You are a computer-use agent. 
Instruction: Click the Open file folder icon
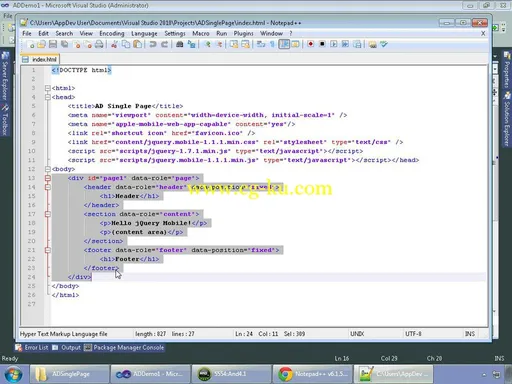(x=42, y=44)
